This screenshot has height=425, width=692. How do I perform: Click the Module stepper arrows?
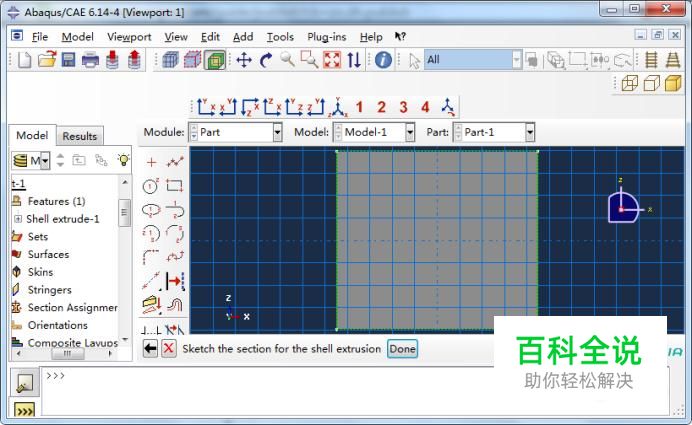point(194,132)
